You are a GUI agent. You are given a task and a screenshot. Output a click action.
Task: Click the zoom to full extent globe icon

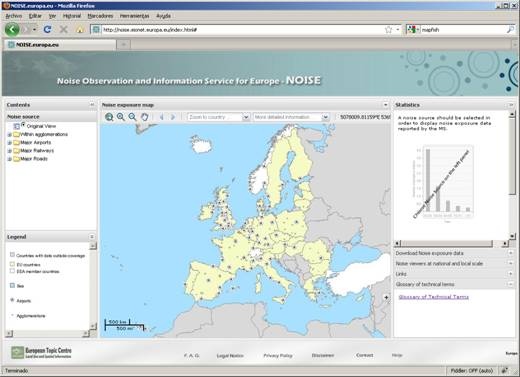point(109,117)
